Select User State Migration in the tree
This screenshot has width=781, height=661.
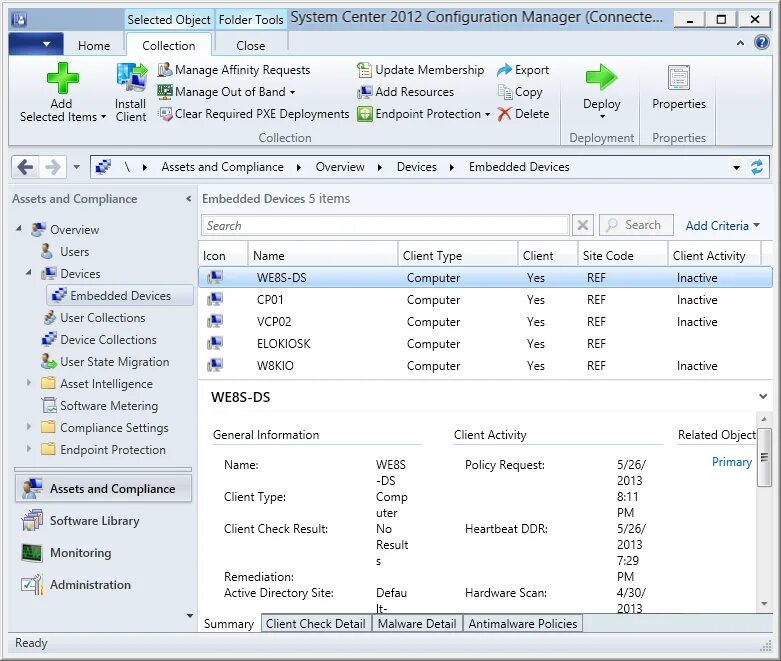click(x=114, y=362)
